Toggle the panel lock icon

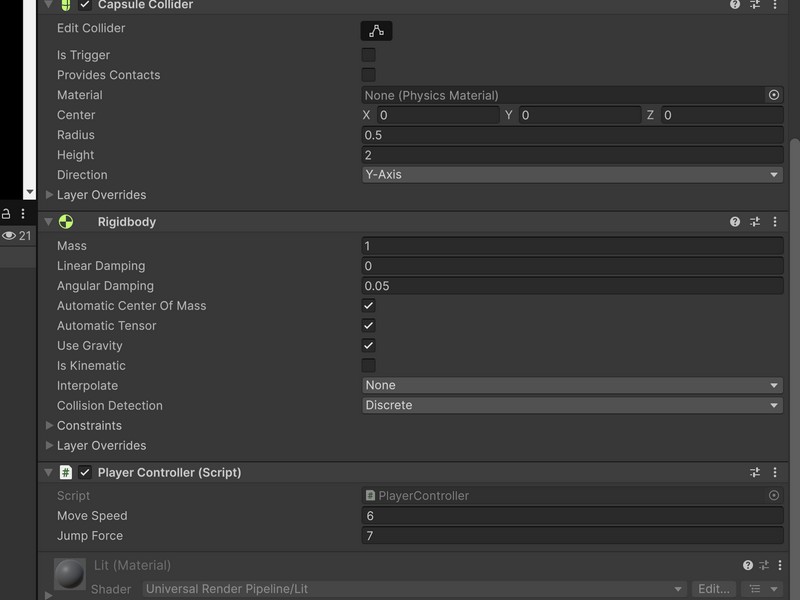click(x=6, y=213)
